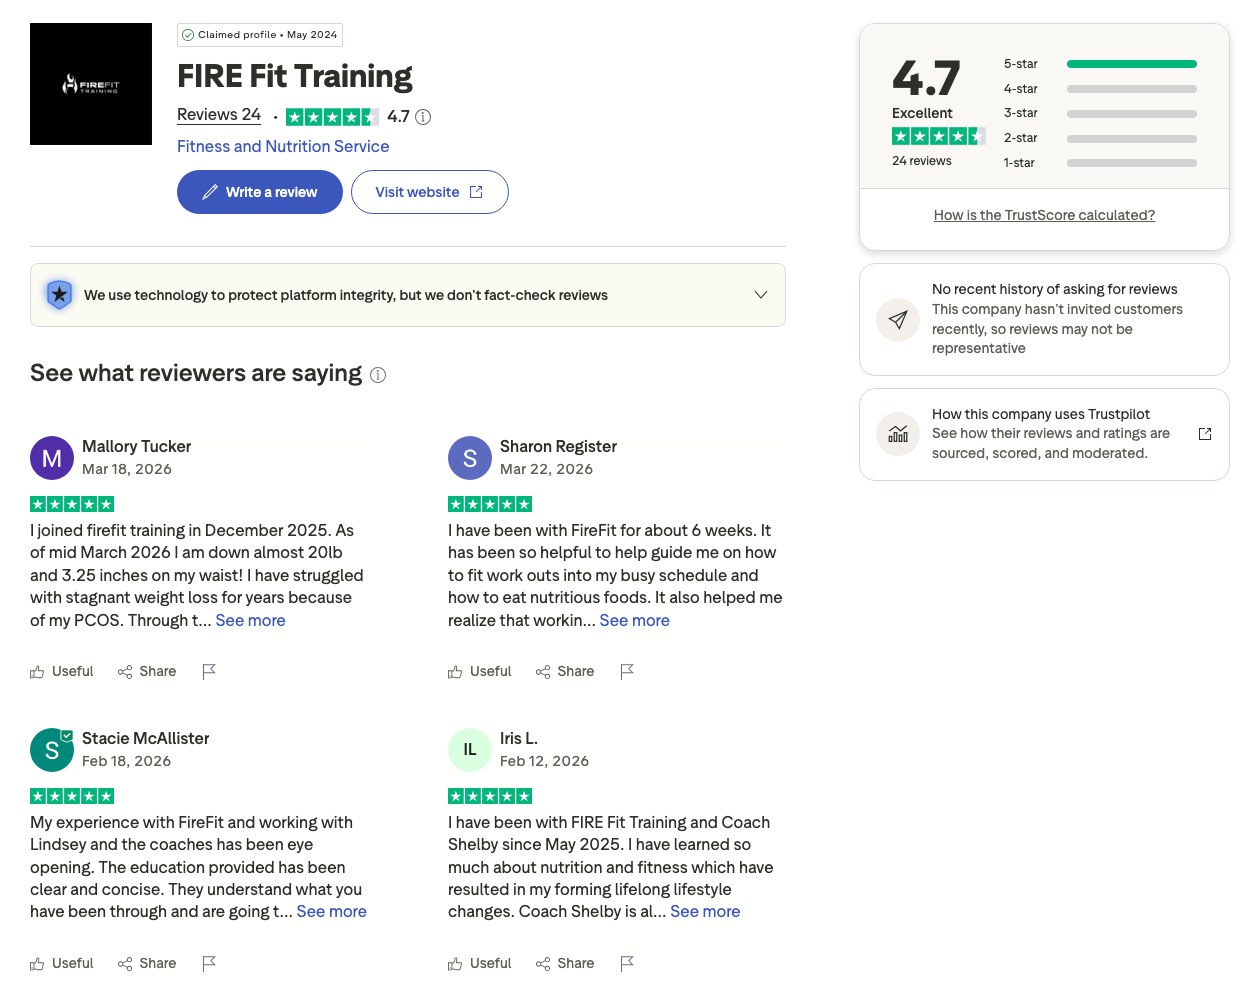Screen dimensions: 1260x990
Task: Click the chart icon in Trustpilot usage card
Action: [898, 434]
